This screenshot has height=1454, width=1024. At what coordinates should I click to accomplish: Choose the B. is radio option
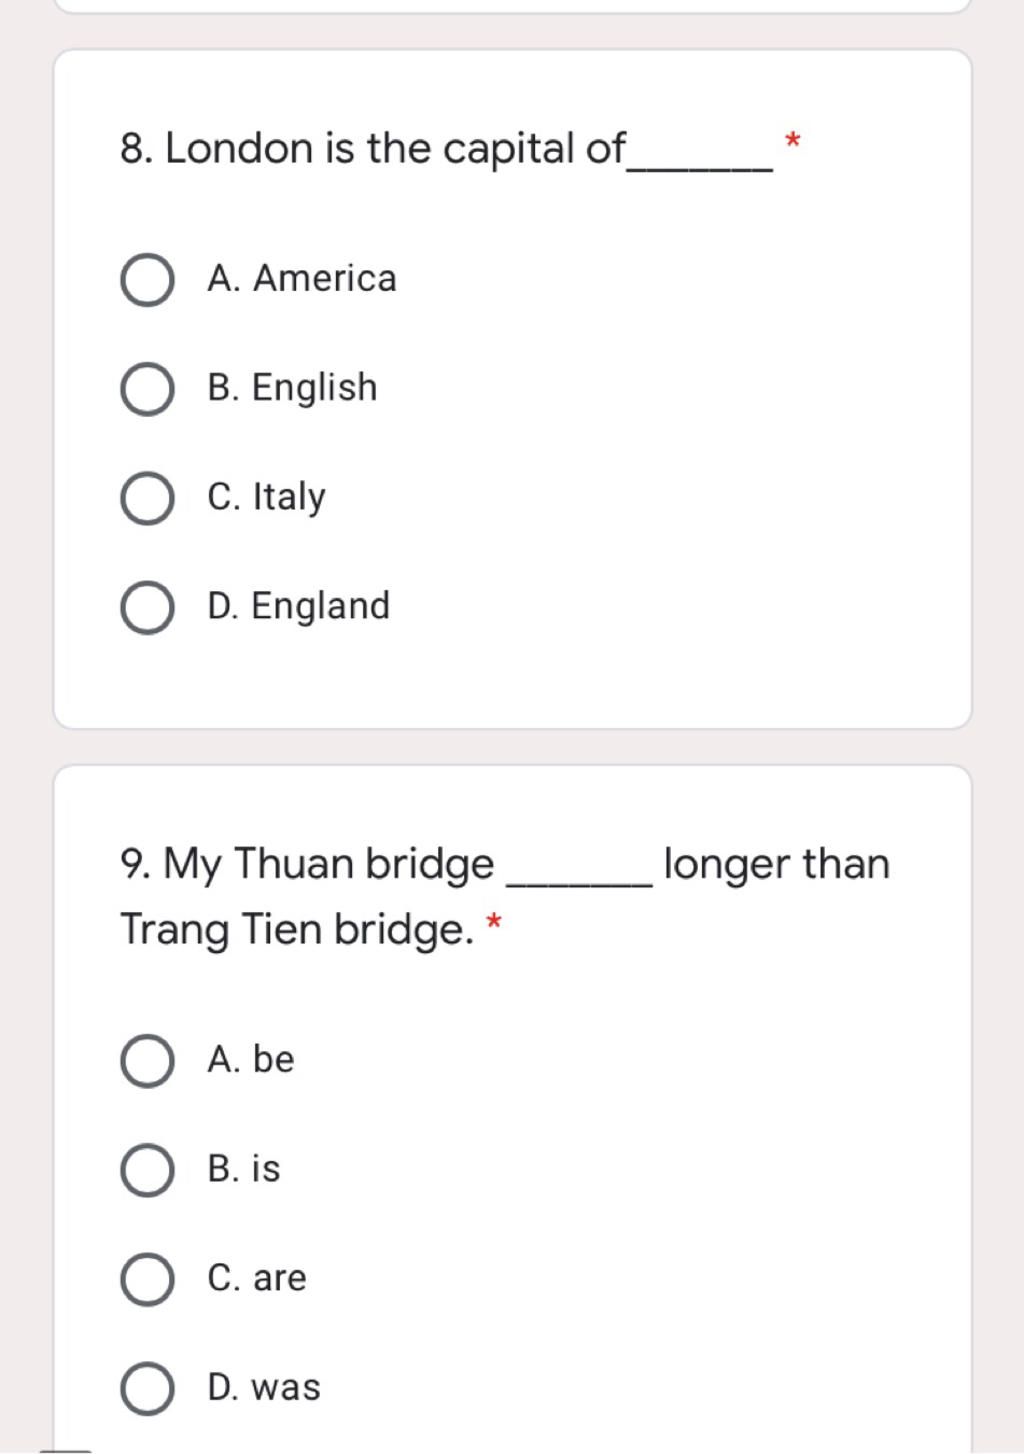(x=147, y=1170)
